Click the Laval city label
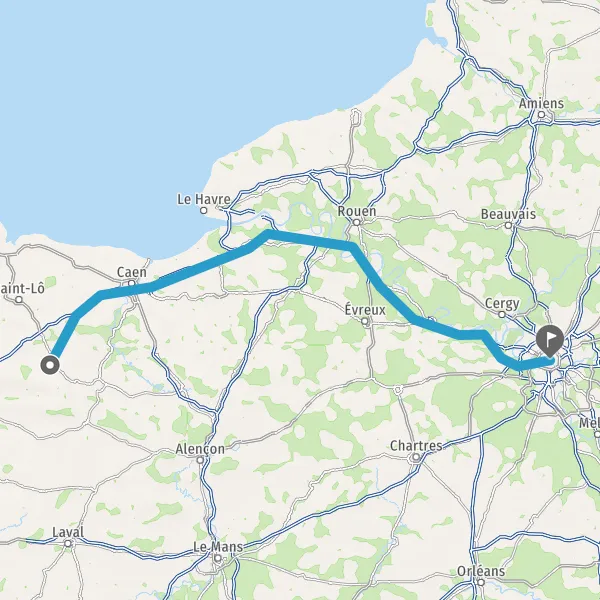 pyautogui.click(x=68, y=532)
